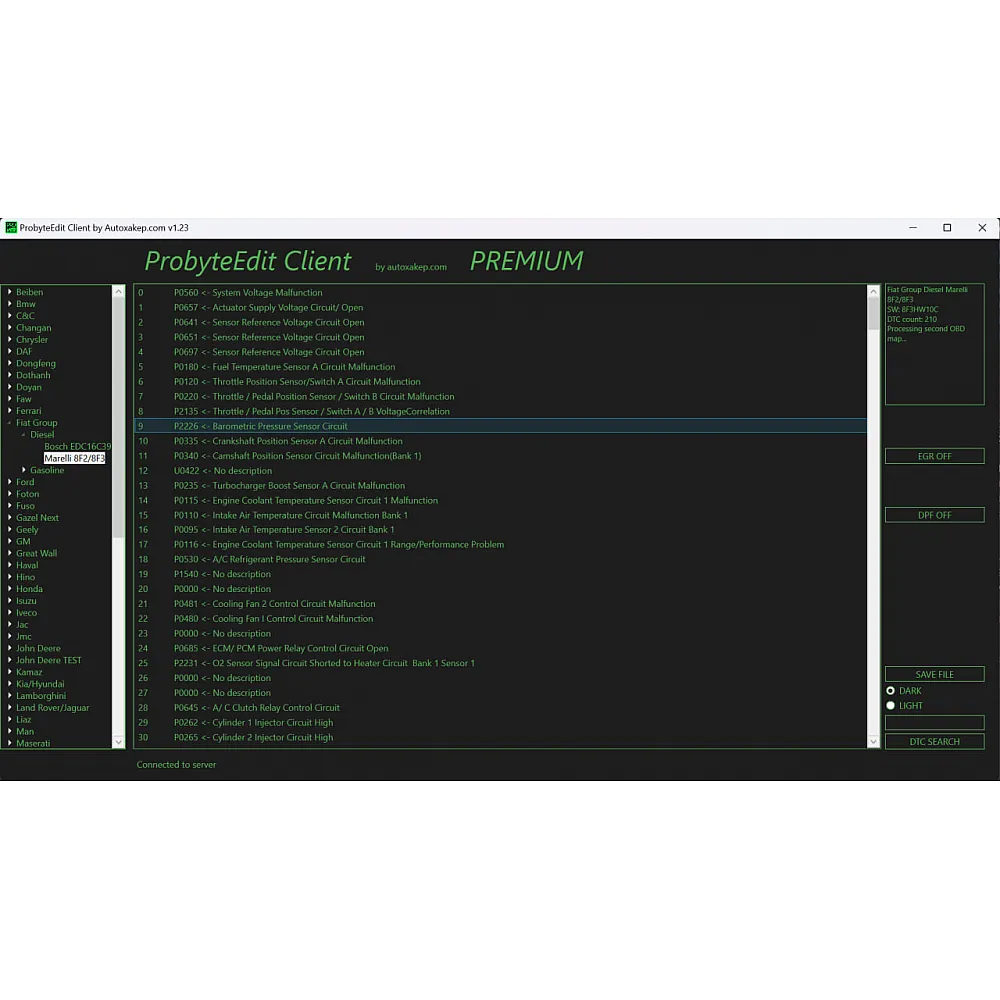Viewport: 1000px width, 1000px height.
Task: Collapse the Fiat Group tree node
Action: pos(10,423)
